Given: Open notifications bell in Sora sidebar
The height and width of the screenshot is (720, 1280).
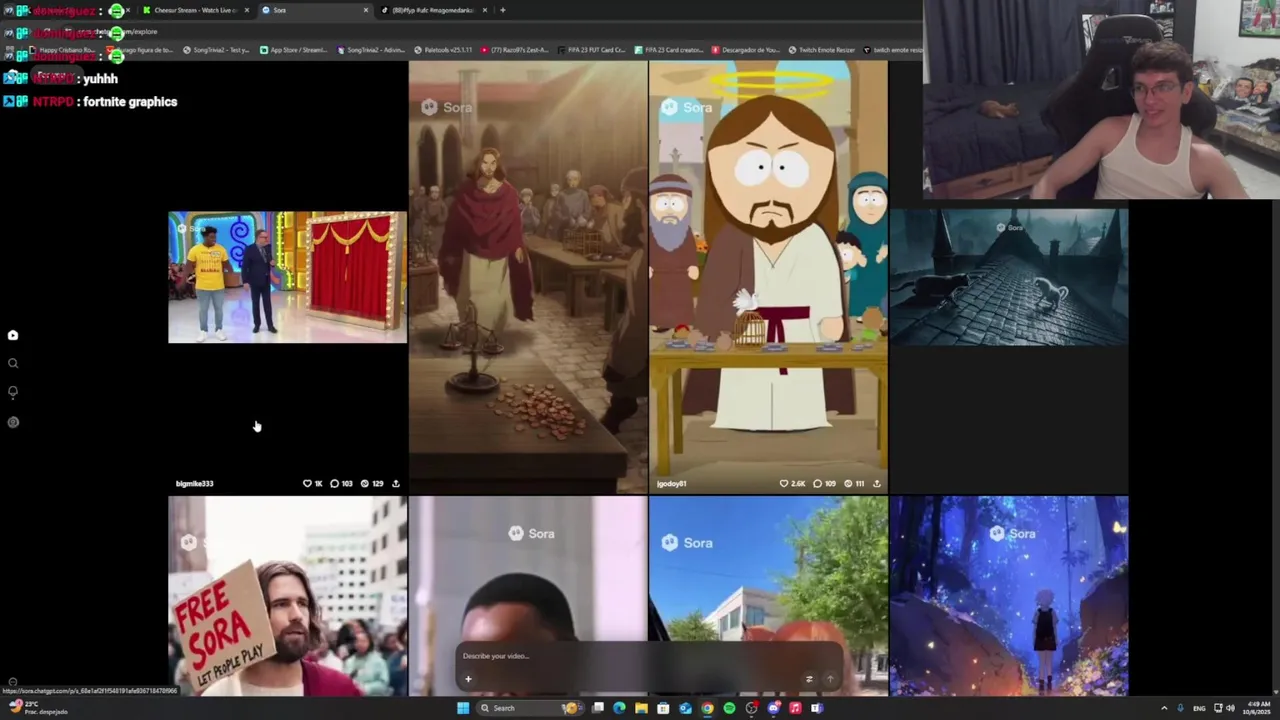Looking at the screenshot, I should pos(13,392).
